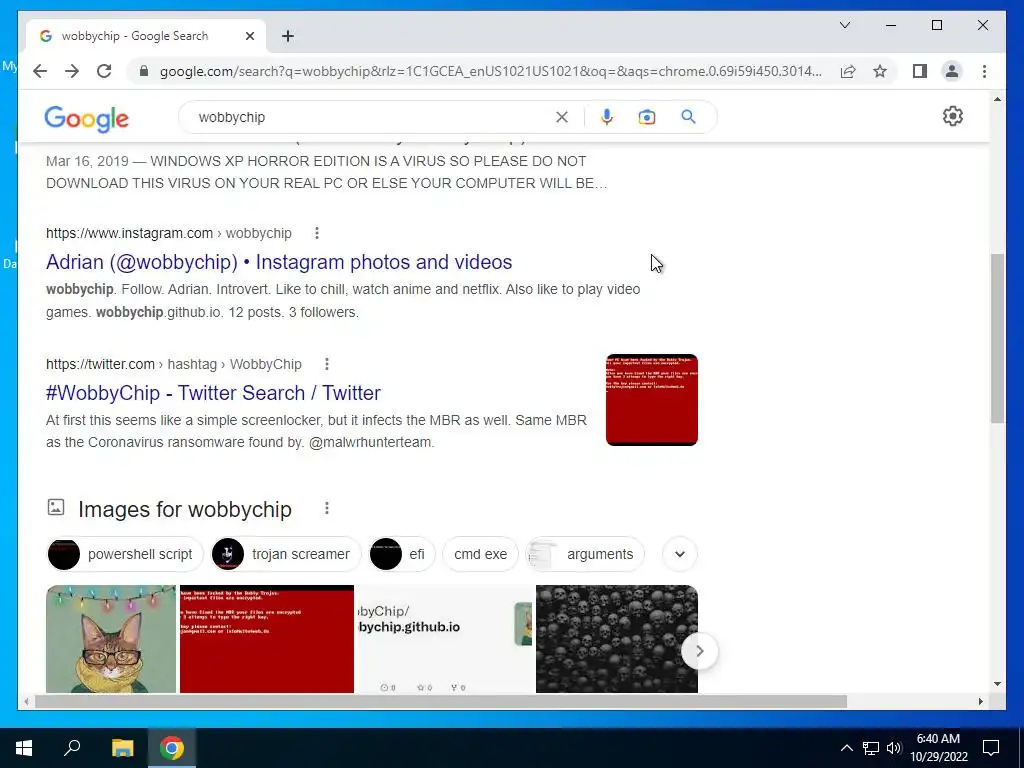Open the tab search dropdown arrow
This screenshot has width=1024, height=768.
[x=844, y=25]
